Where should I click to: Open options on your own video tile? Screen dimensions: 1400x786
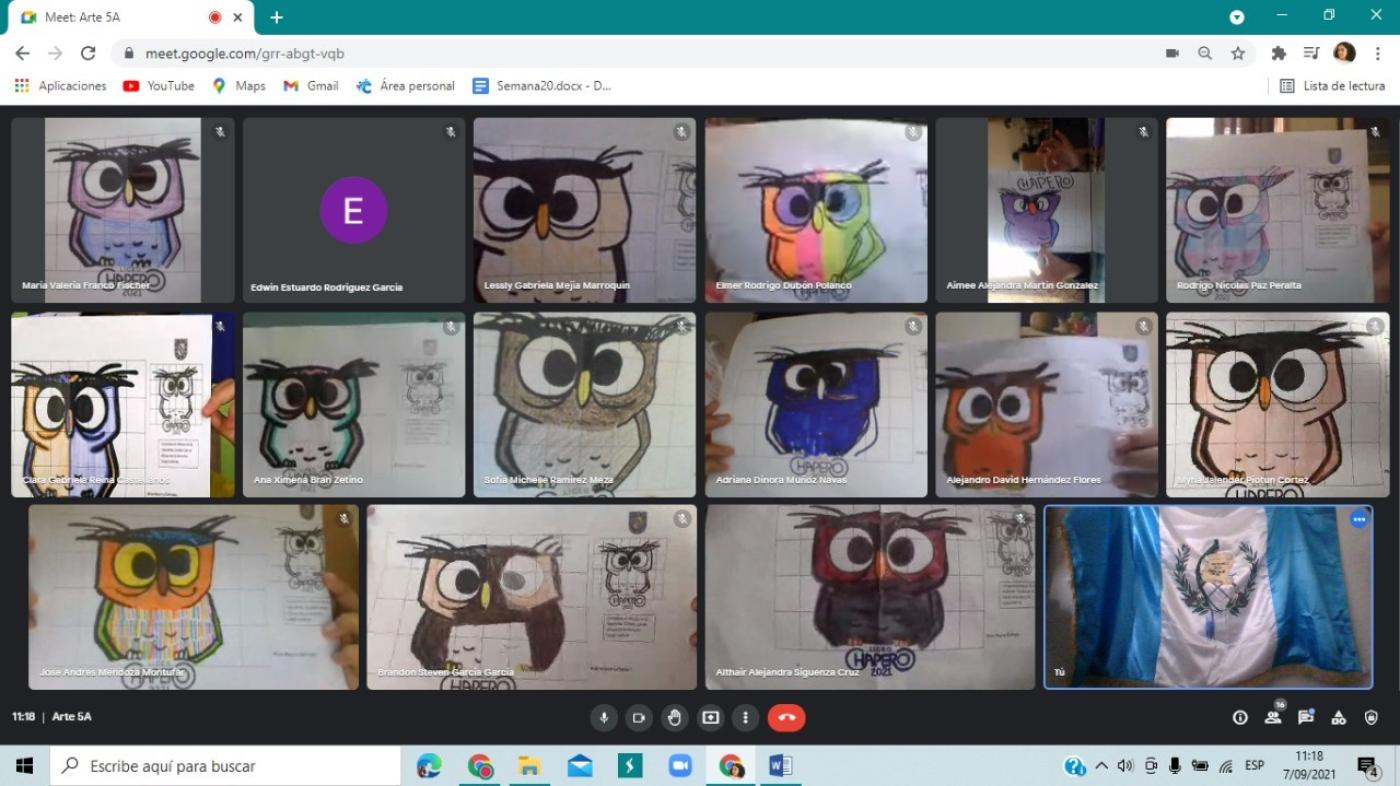coord(1359,519)
